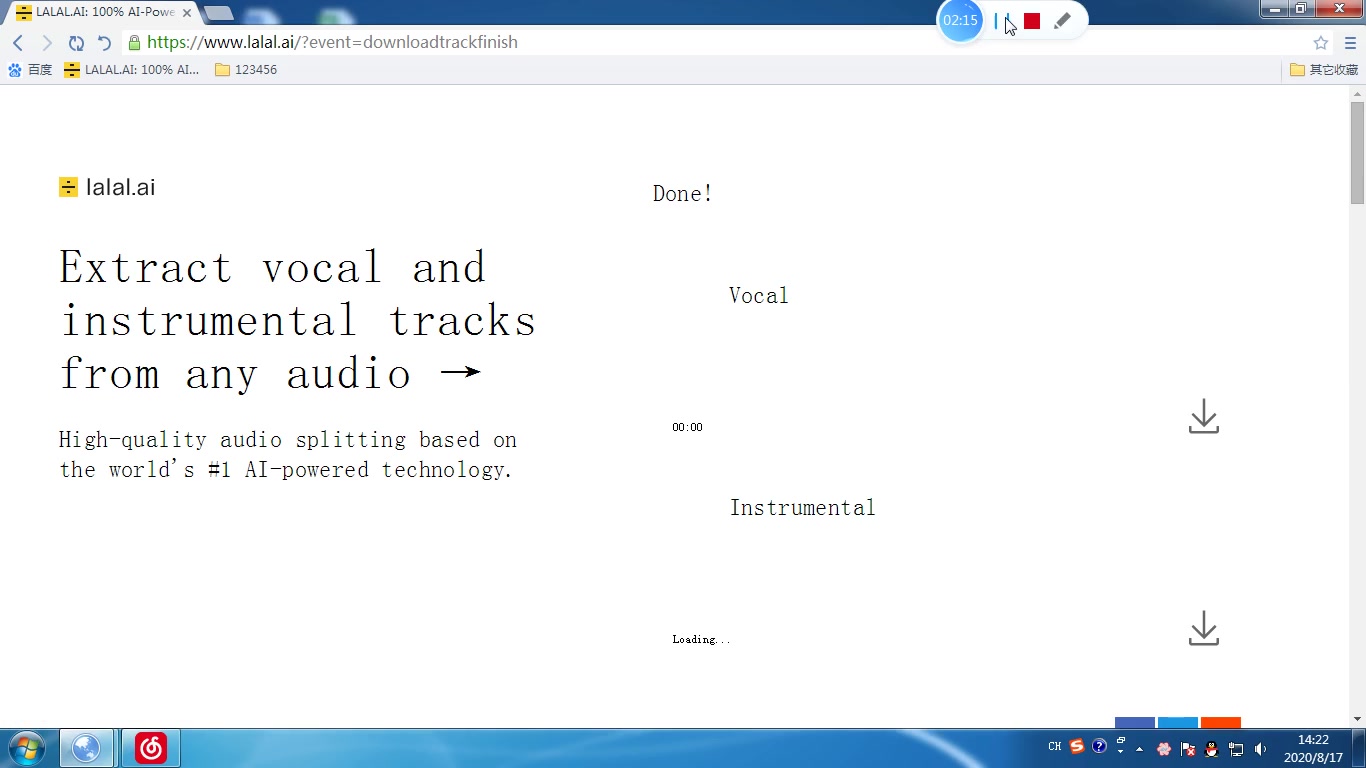Click the 'Done!' status text
This screenshot has width=1366, height=768.
tap(683, 194)
